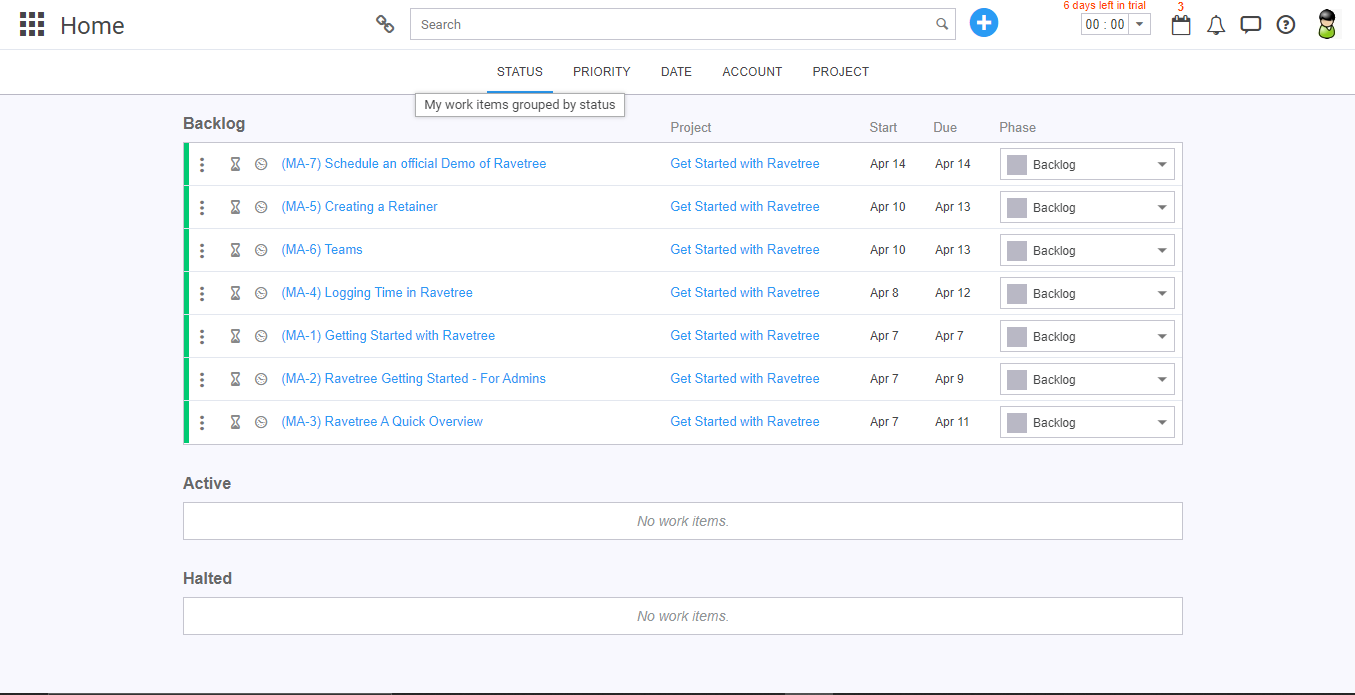This screenshot has height=695, width=1355.
Task: Switch to the STATUS tab
Action: point(520,72)
